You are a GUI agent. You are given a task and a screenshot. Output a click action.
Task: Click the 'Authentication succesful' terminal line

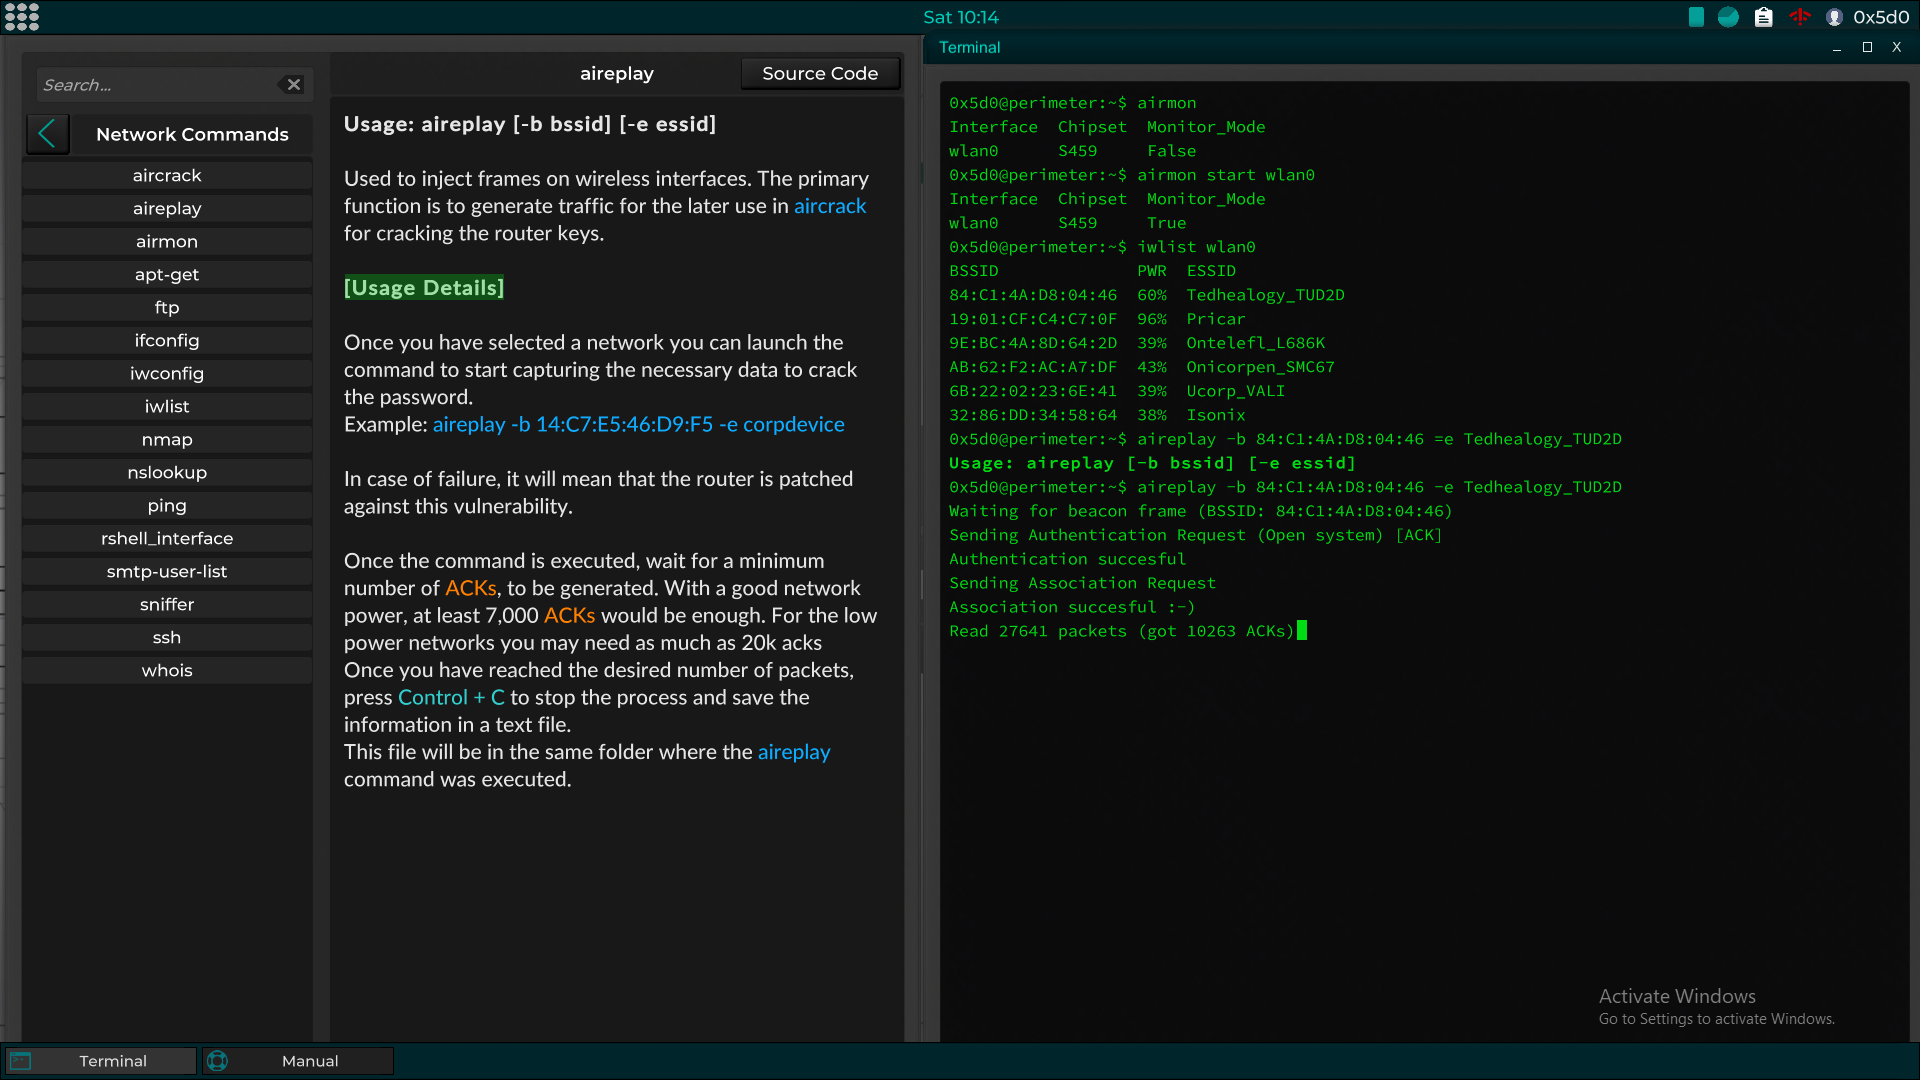pyautogui.click(x=1067, y=559)
